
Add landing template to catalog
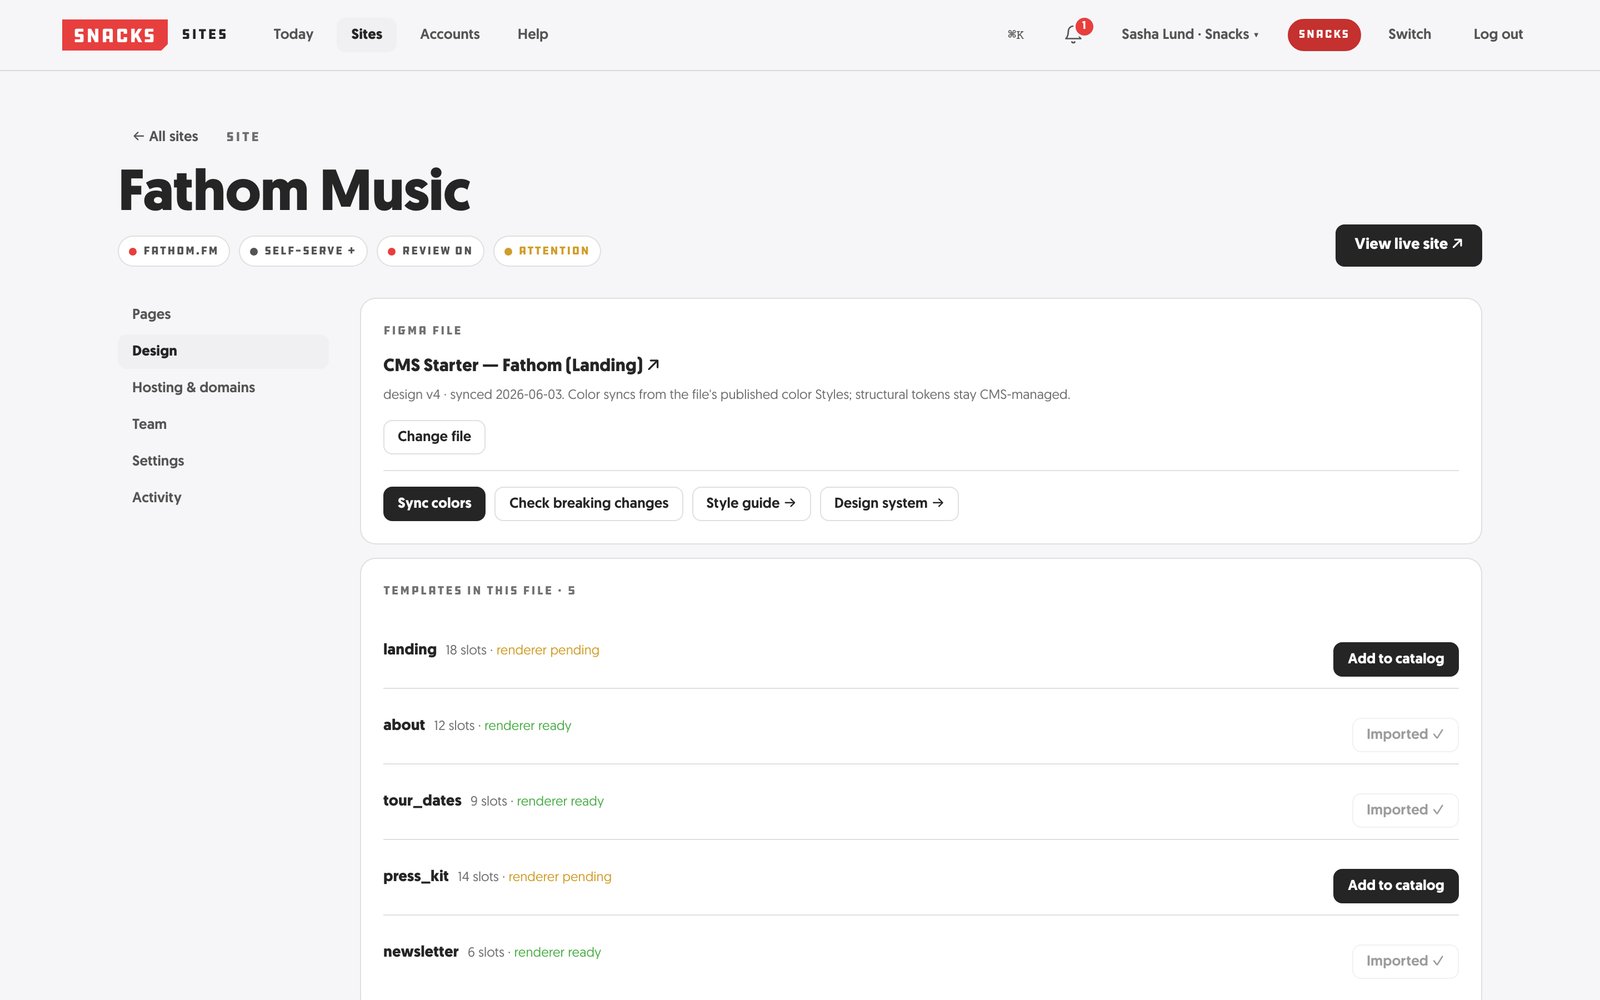click(1396, 659)
